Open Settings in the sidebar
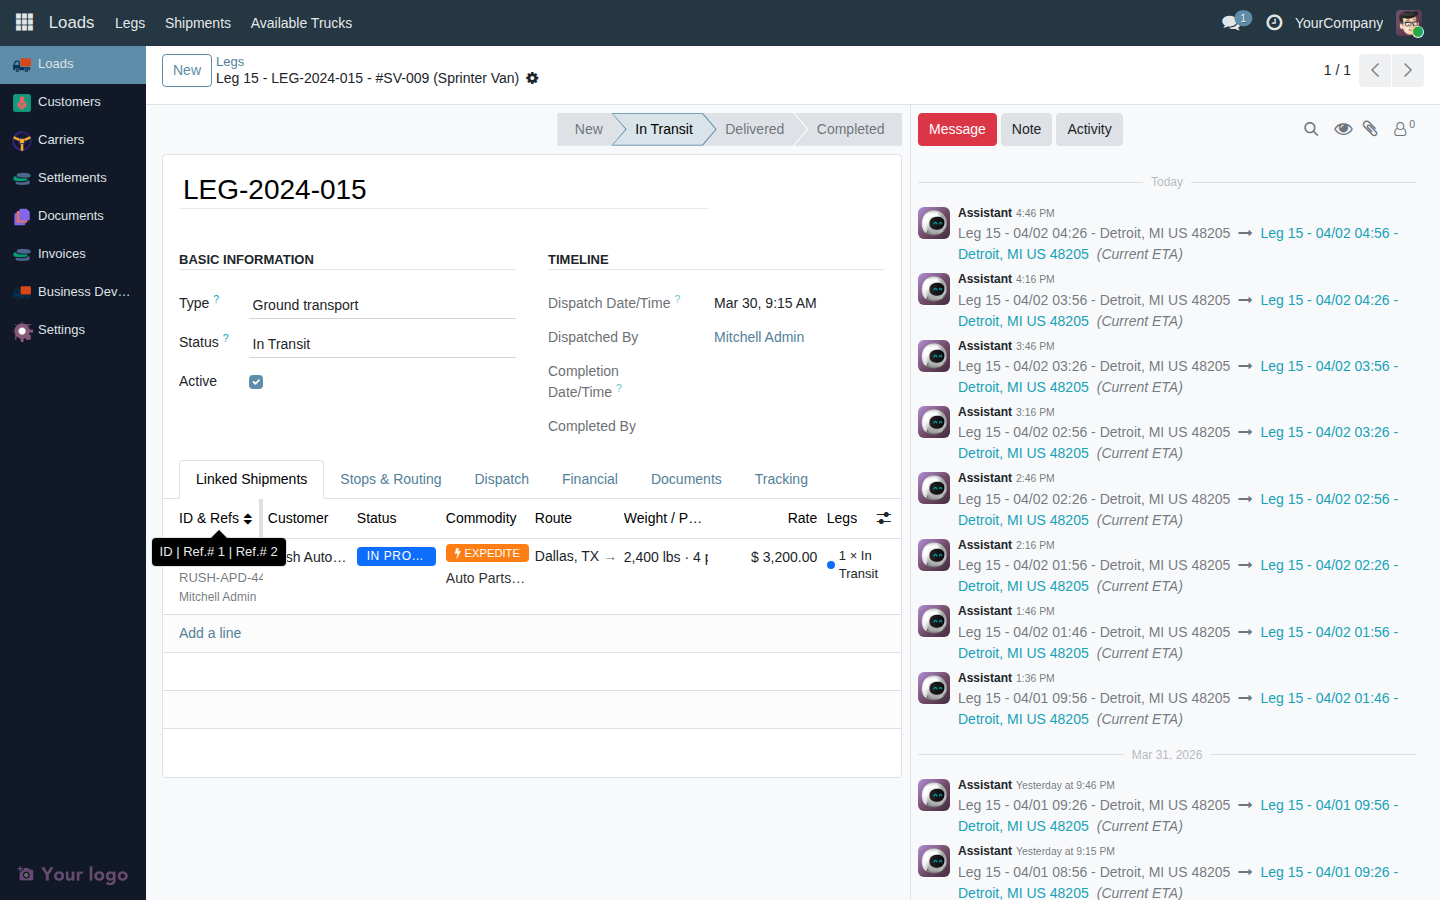1440x900 pixels. (73, 330)
